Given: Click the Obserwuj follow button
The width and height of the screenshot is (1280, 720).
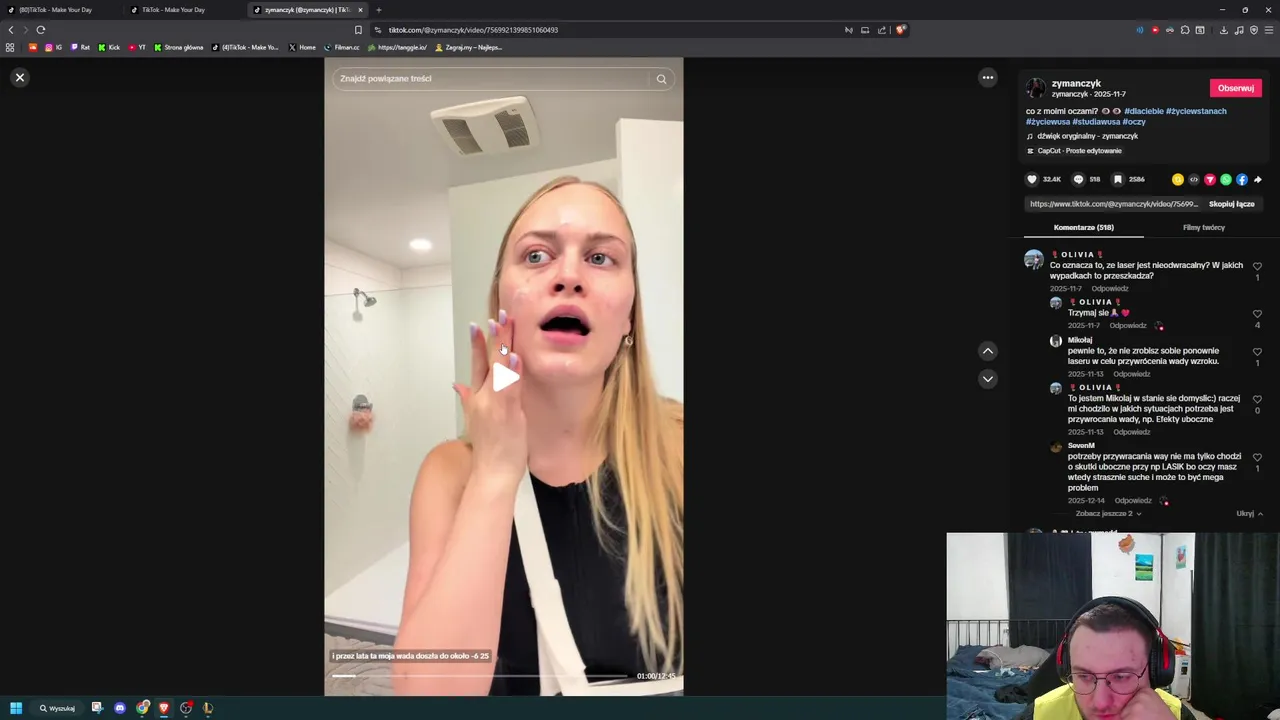Looking at the screenshot, I should pyautogui.click(x=1235, y=88).
